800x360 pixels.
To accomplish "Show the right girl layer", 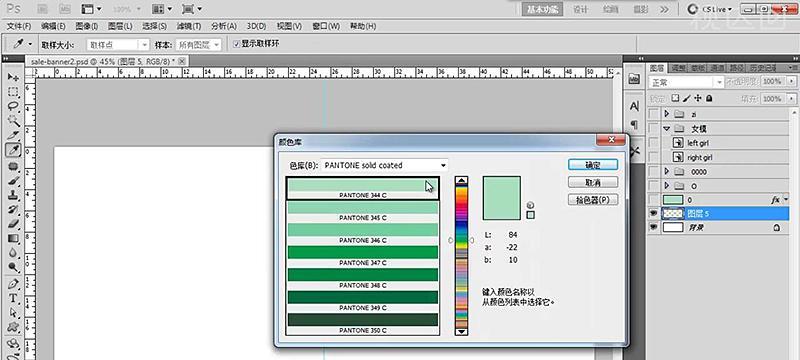I will (x=653, y=157).
